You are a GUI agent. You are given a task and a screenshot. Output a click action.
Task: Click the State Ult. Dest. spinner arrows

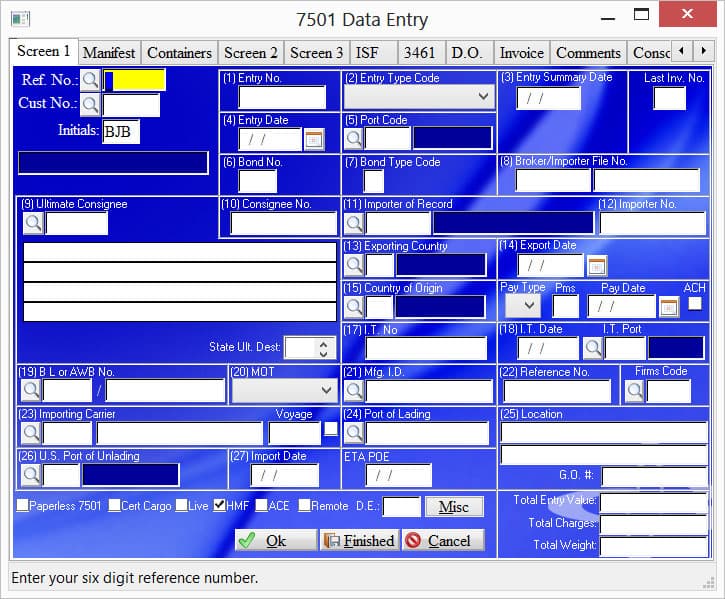(322, 348)
